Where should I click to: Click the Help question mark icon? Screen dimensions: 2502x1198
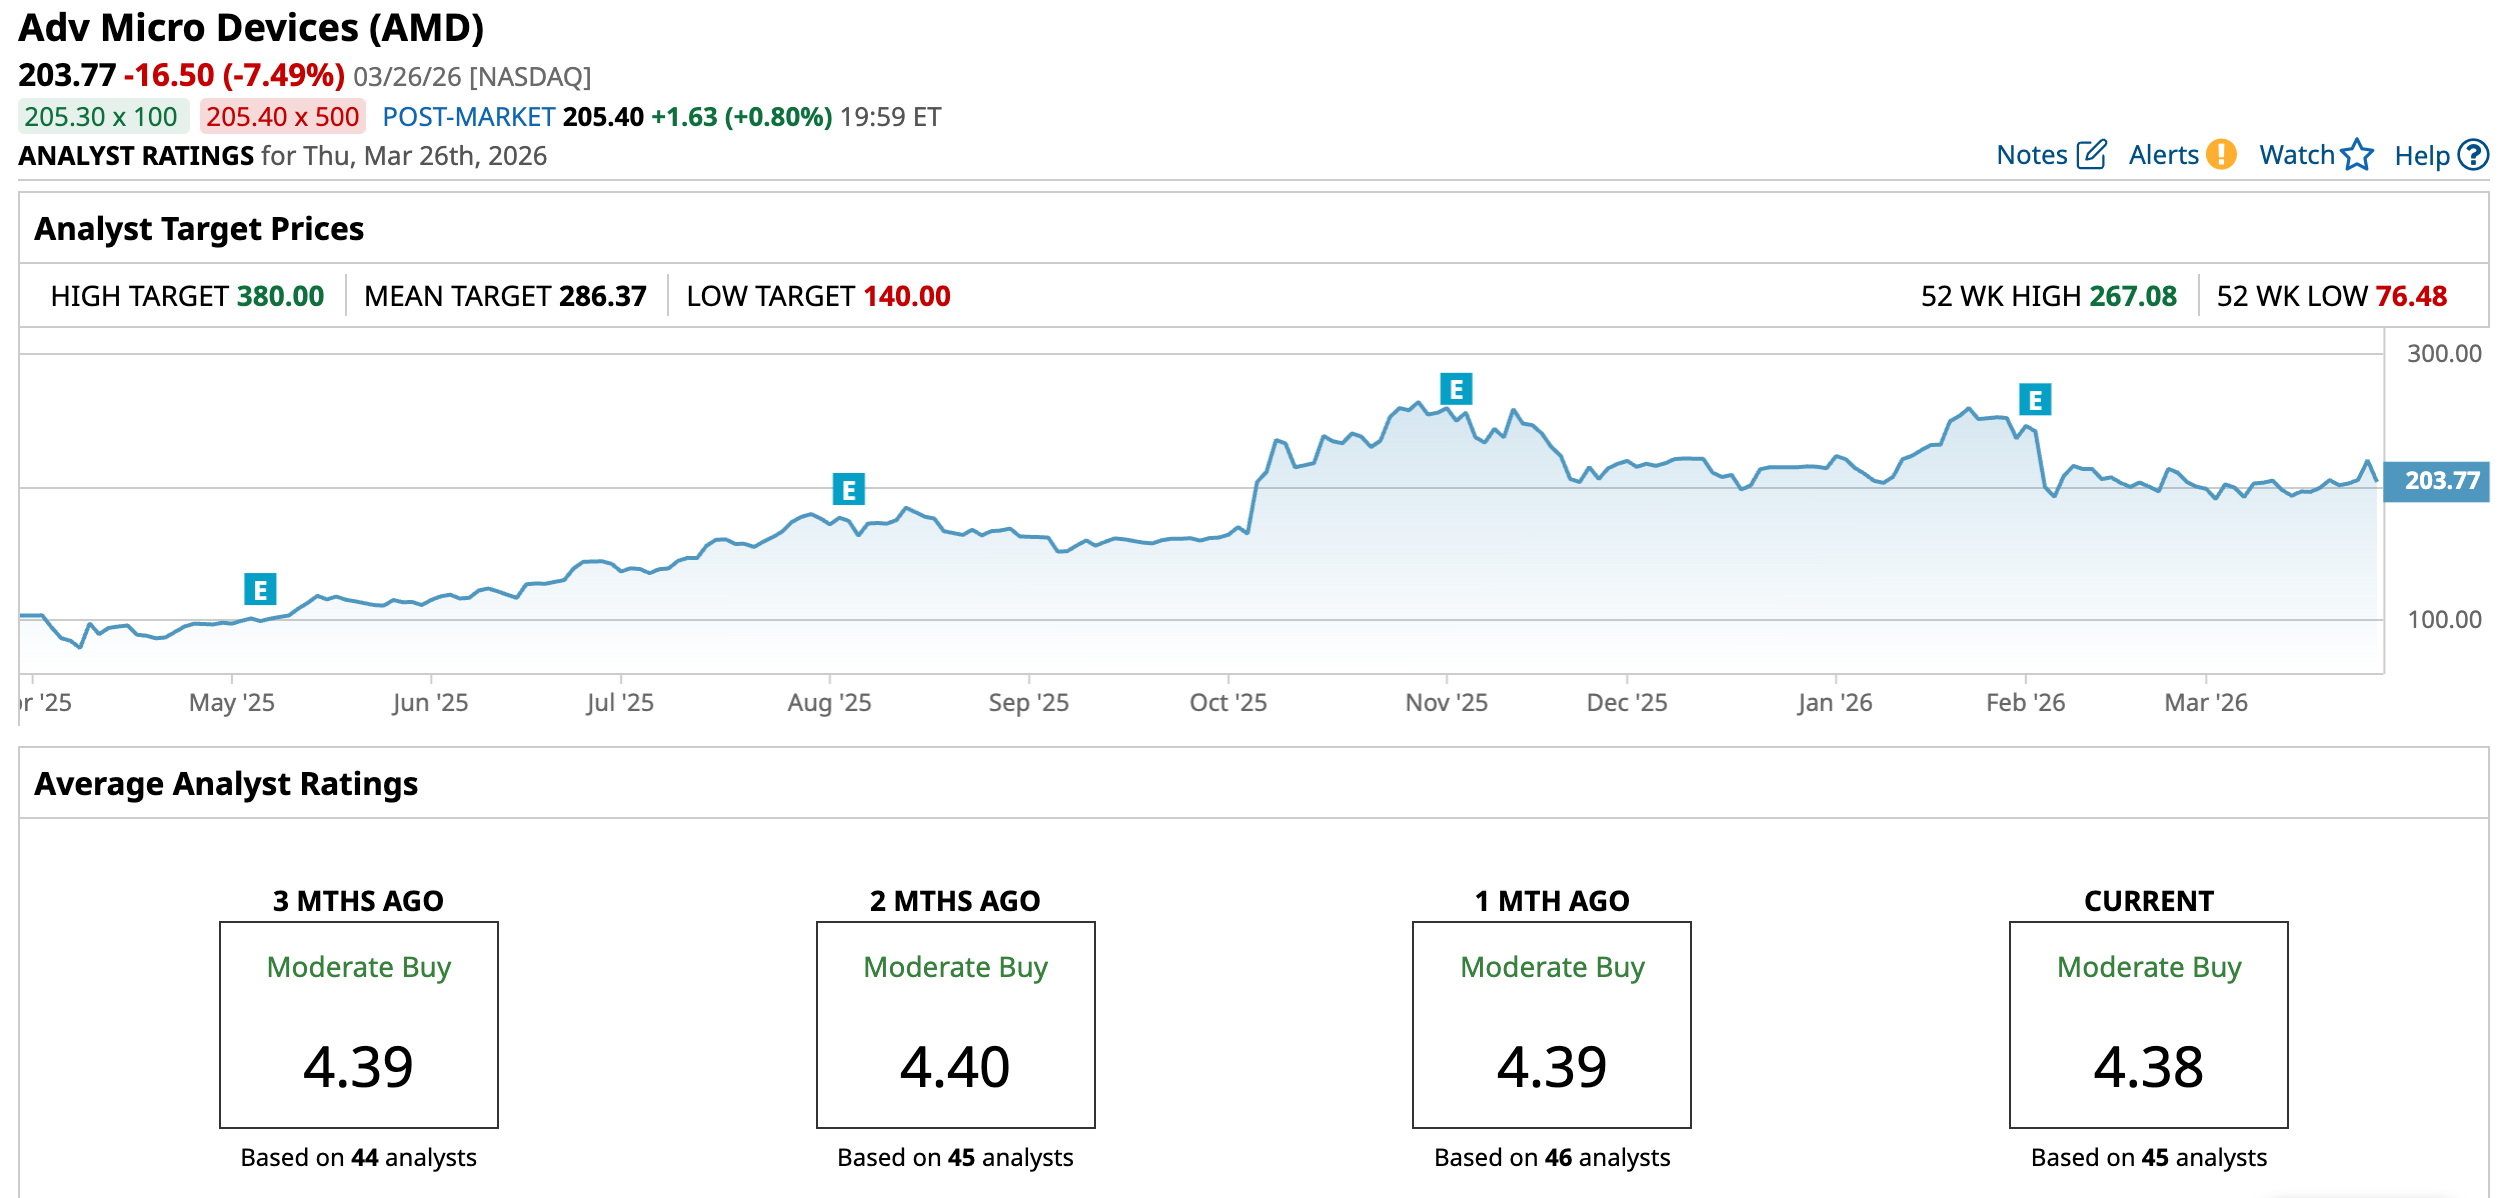pos(2474,155)
